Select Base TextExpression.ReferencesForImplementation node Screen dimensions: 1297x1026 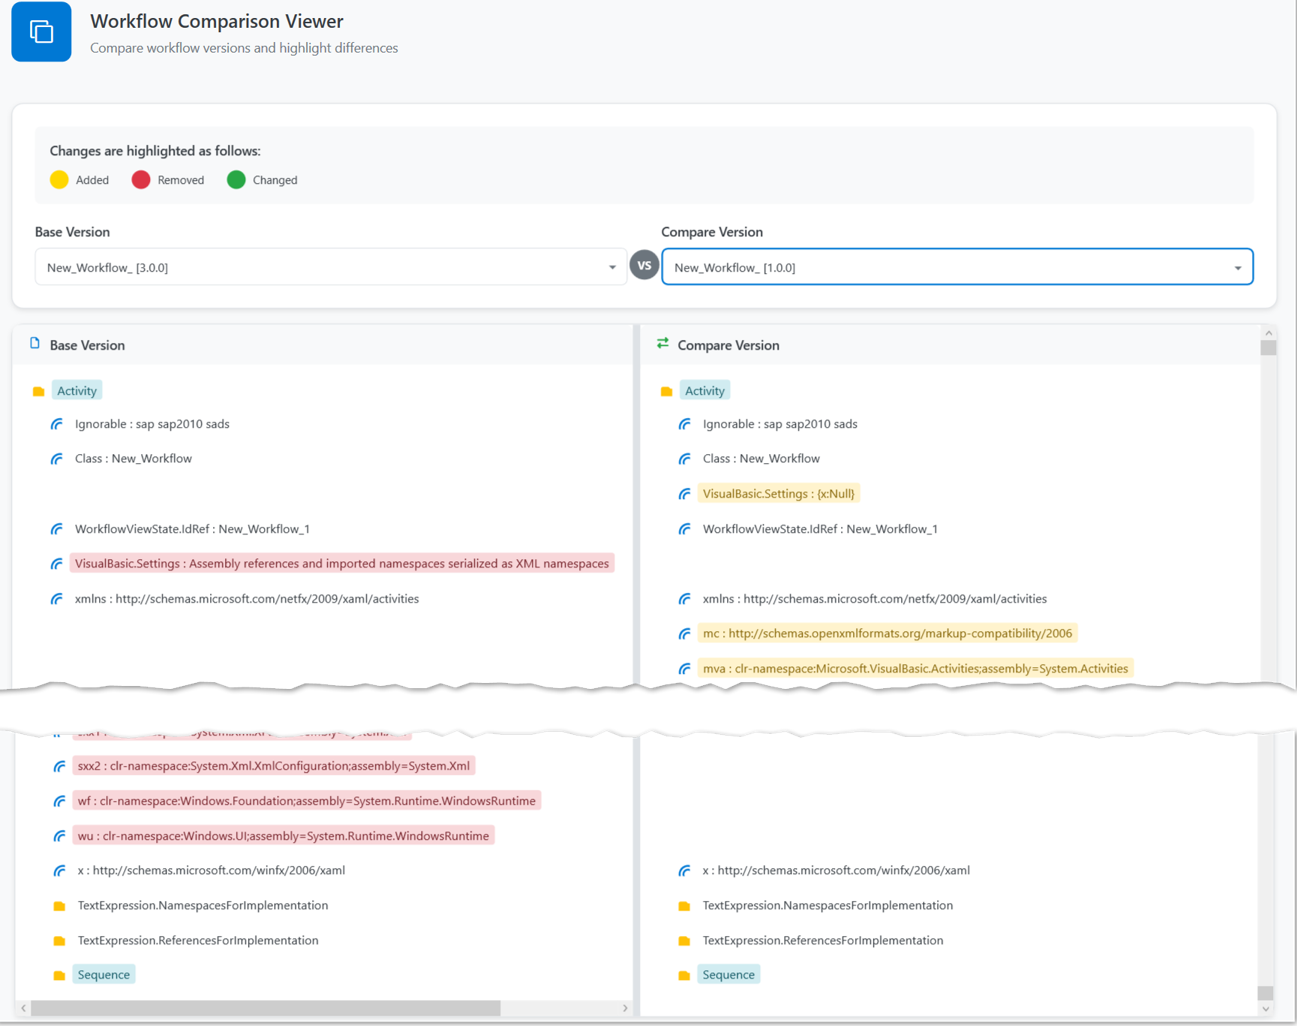tap(198, 940)
